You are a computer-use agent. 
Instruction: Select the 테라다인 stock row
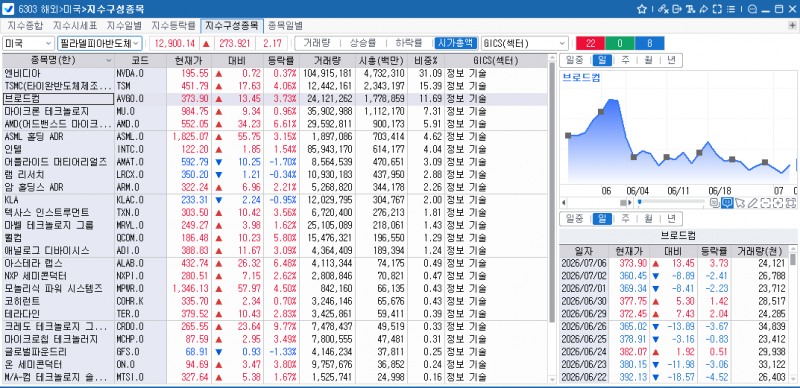(274, 313)
